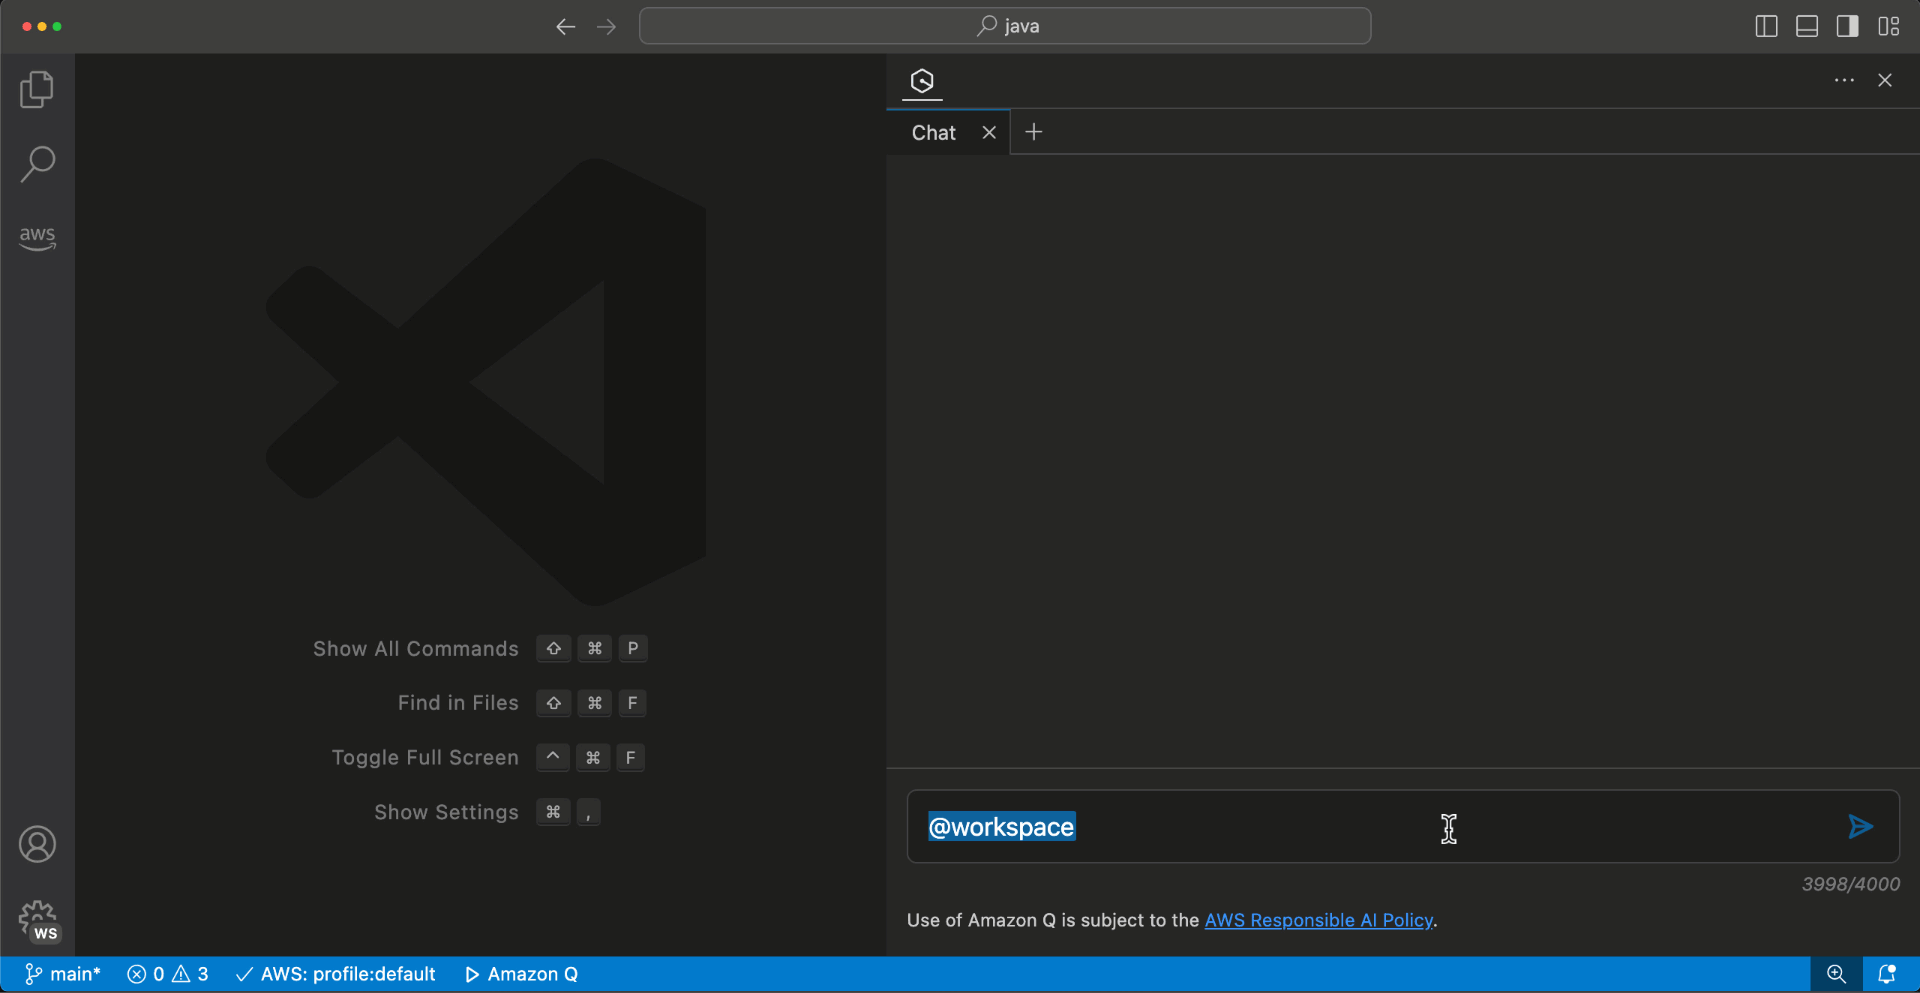Open the main* branch picker

[63, 973]
